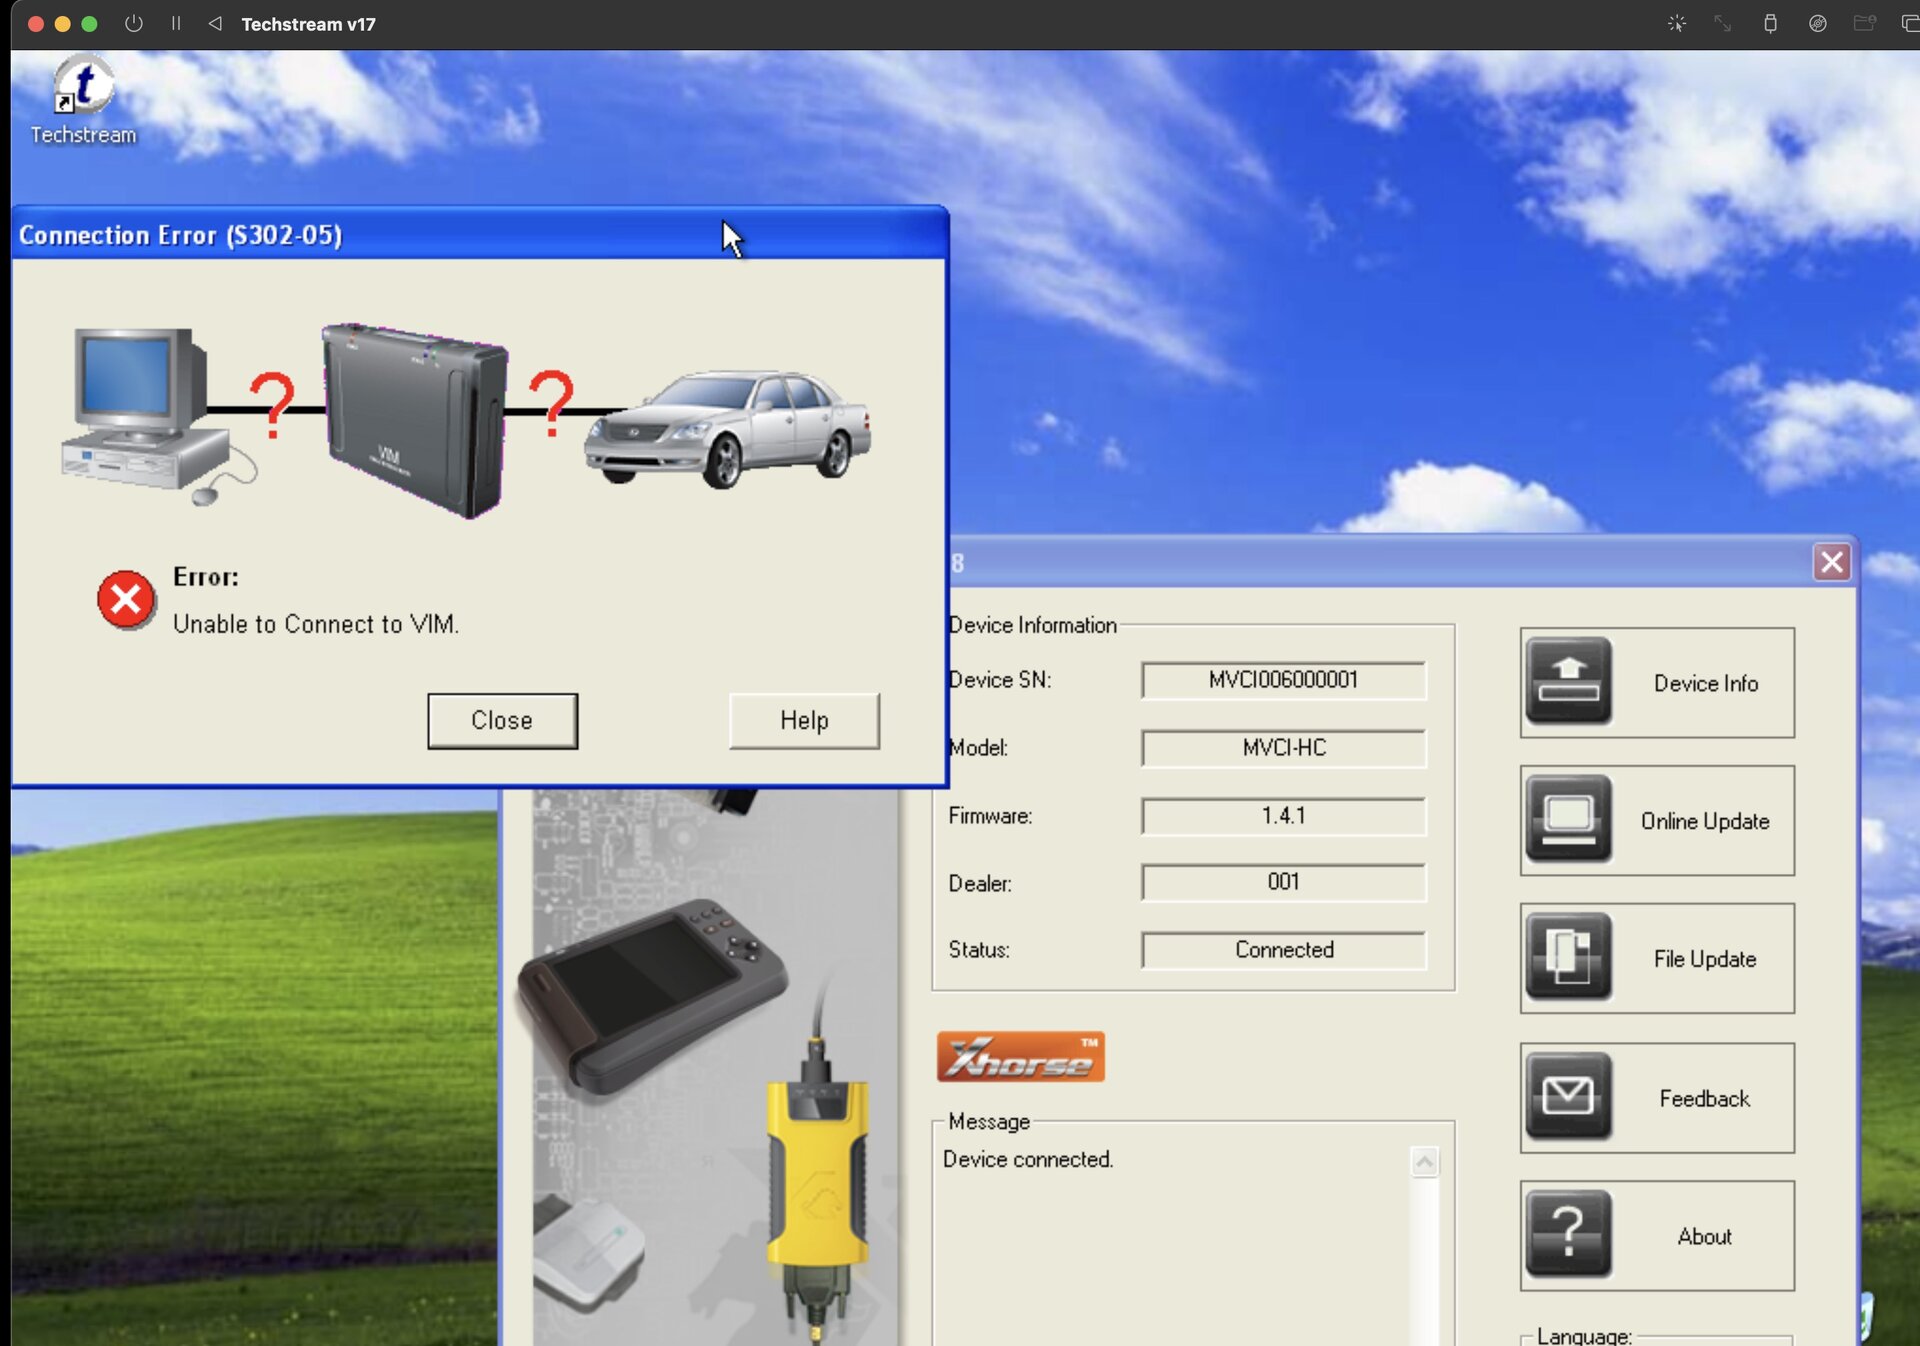Image resolution: width=1920 pixels, height=1346 pixels.
Task: Click the VIM box image in diagram
Action: point(415,420)
